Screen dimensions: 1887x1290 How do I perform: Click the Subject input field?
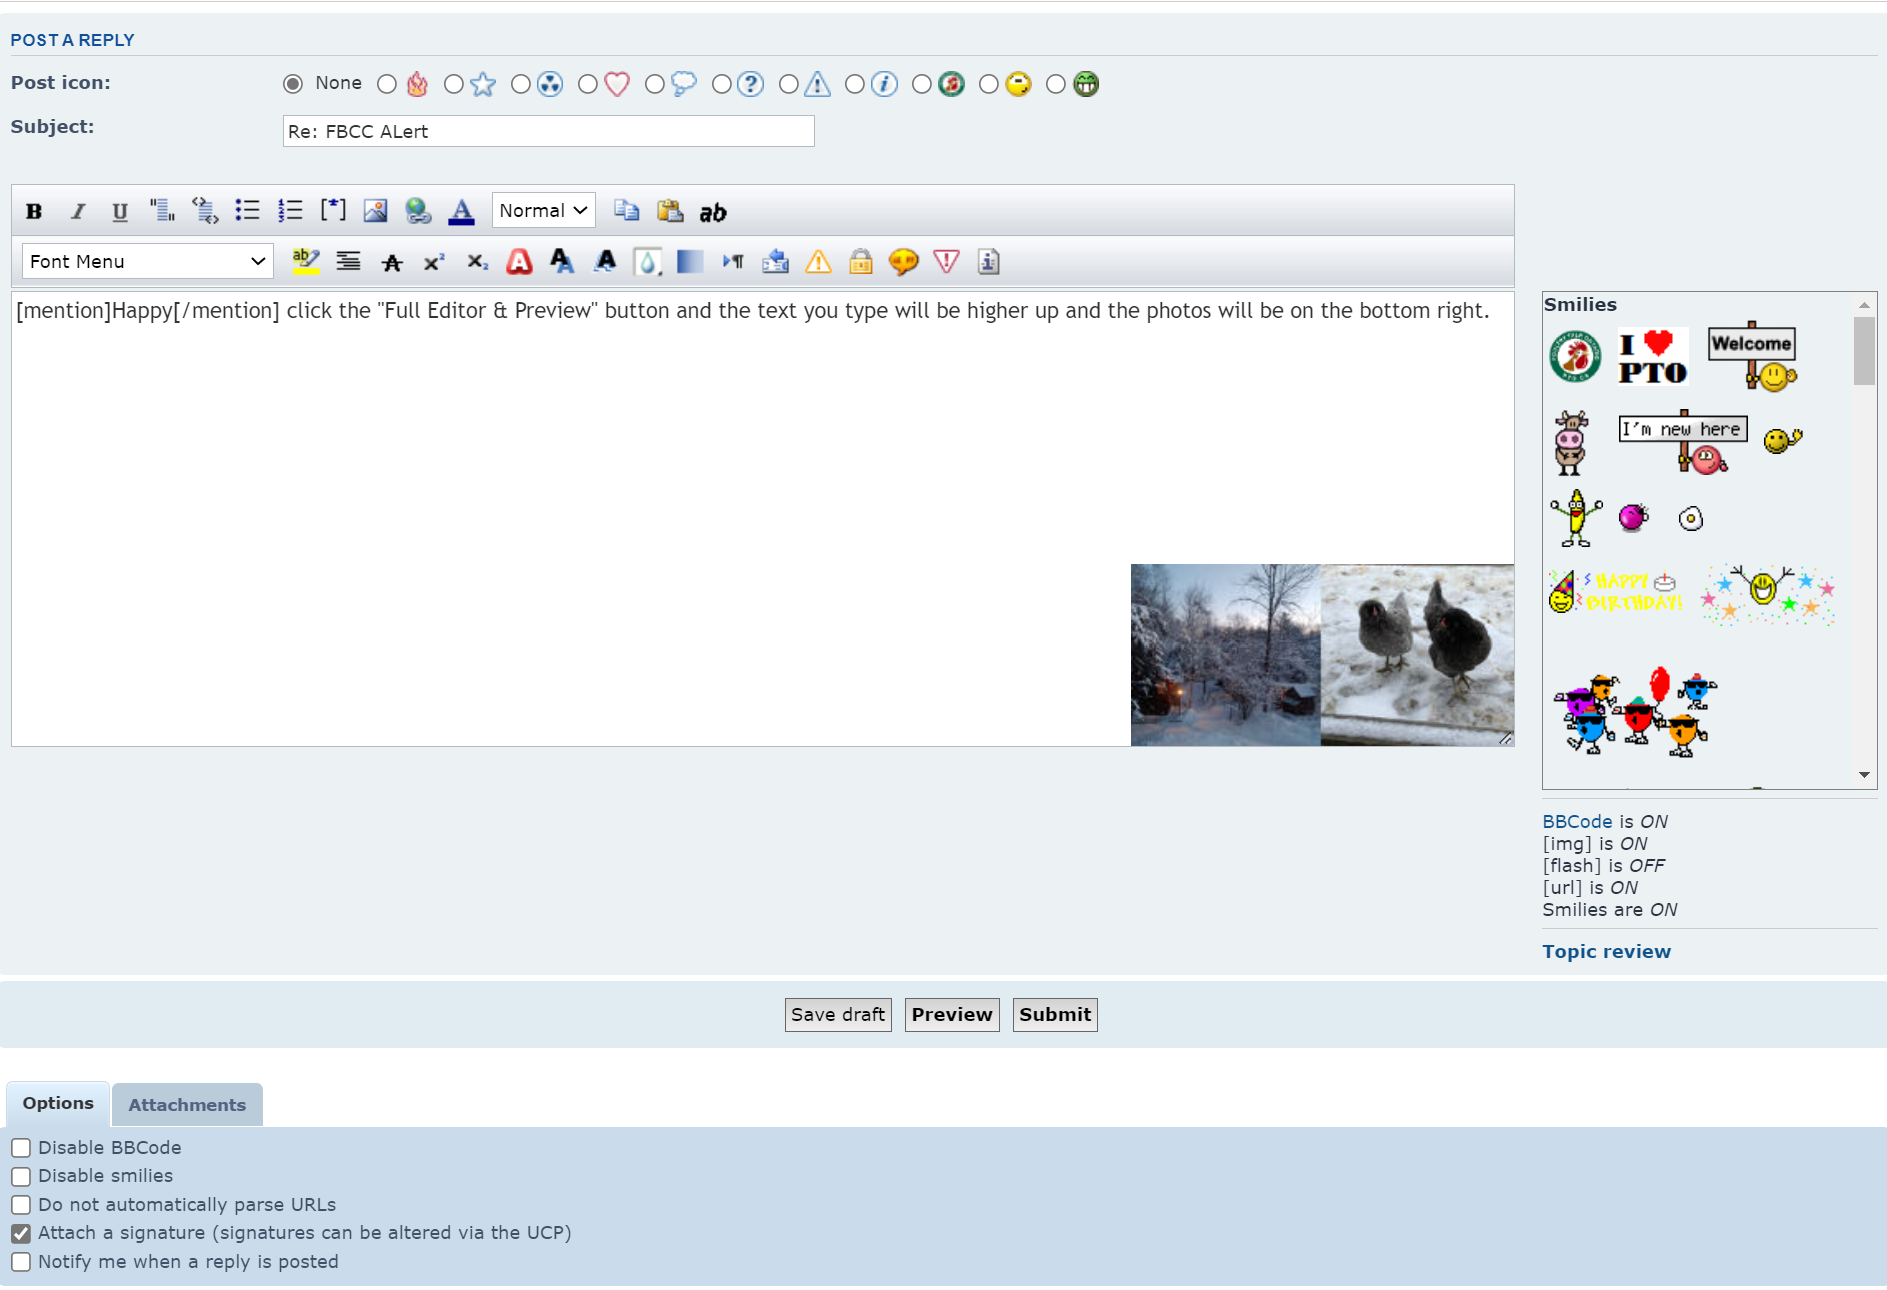point(548,132)
